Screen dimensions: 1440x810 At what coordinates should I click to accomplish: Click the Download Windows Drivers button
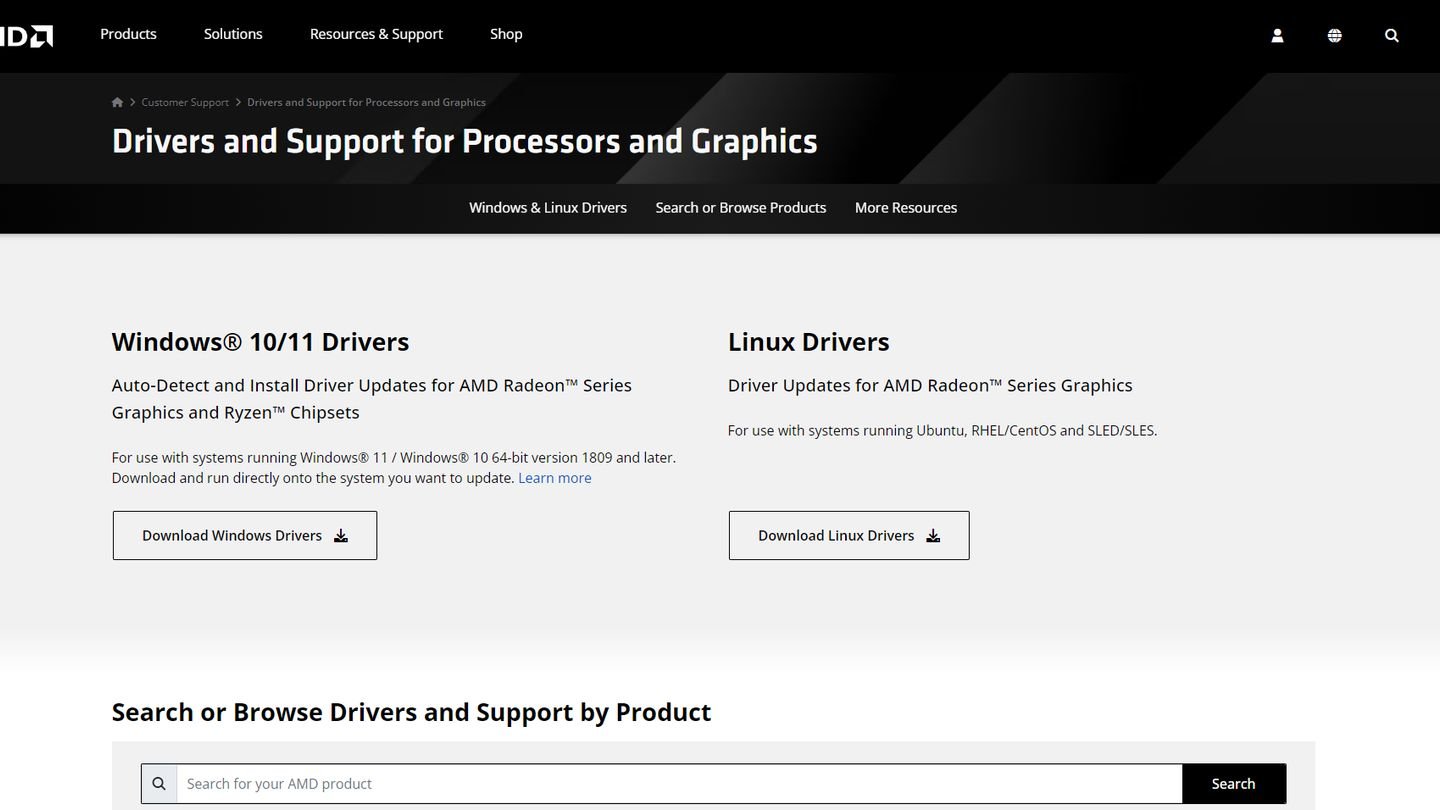pos(245,536)
